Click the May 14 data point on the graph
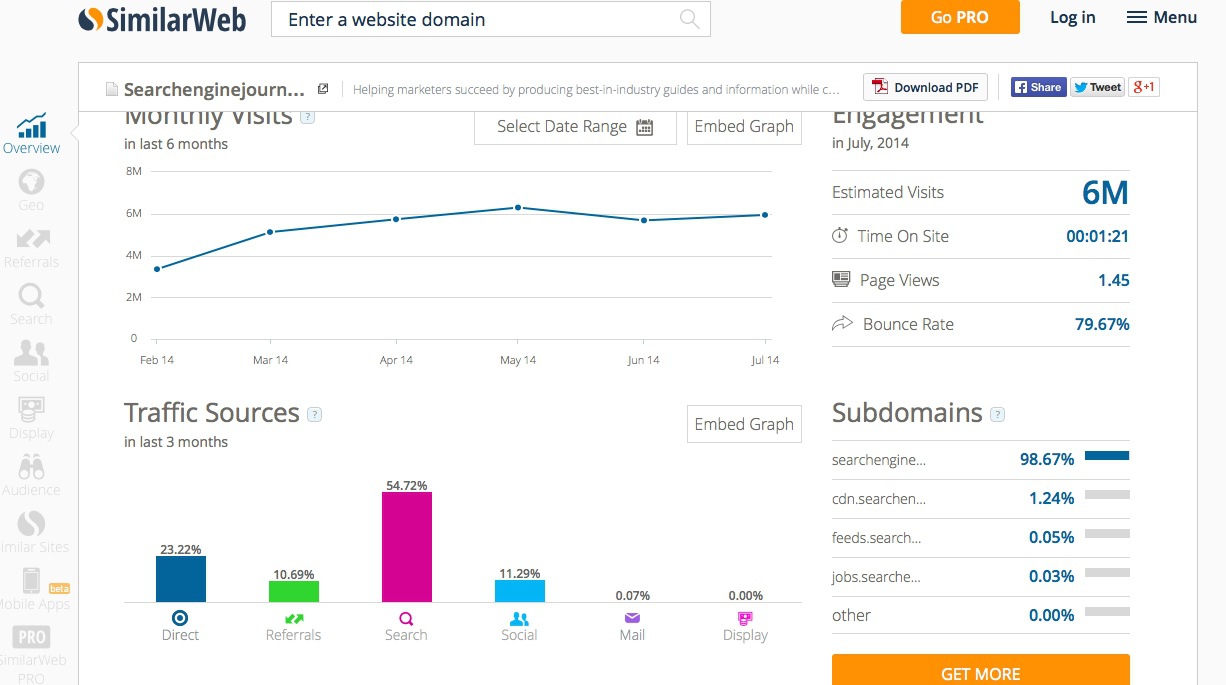Screen dimensions: 1226x685 [518, 207]
